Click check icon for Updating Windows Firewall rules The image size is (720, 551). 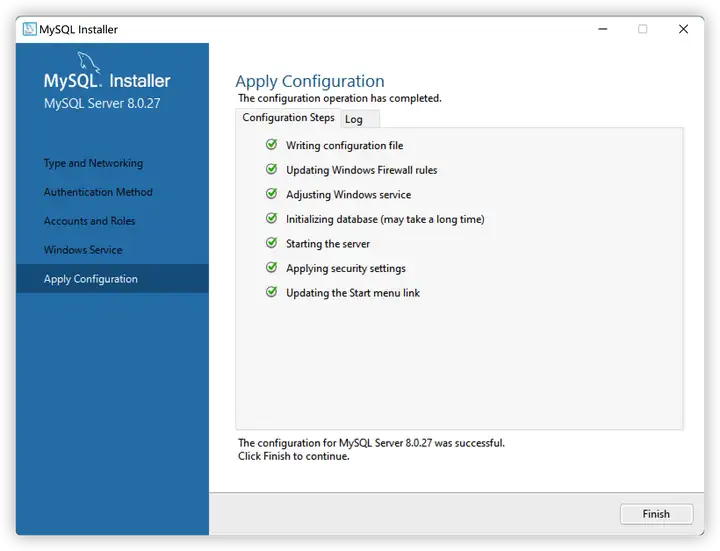tap(272, 169)
